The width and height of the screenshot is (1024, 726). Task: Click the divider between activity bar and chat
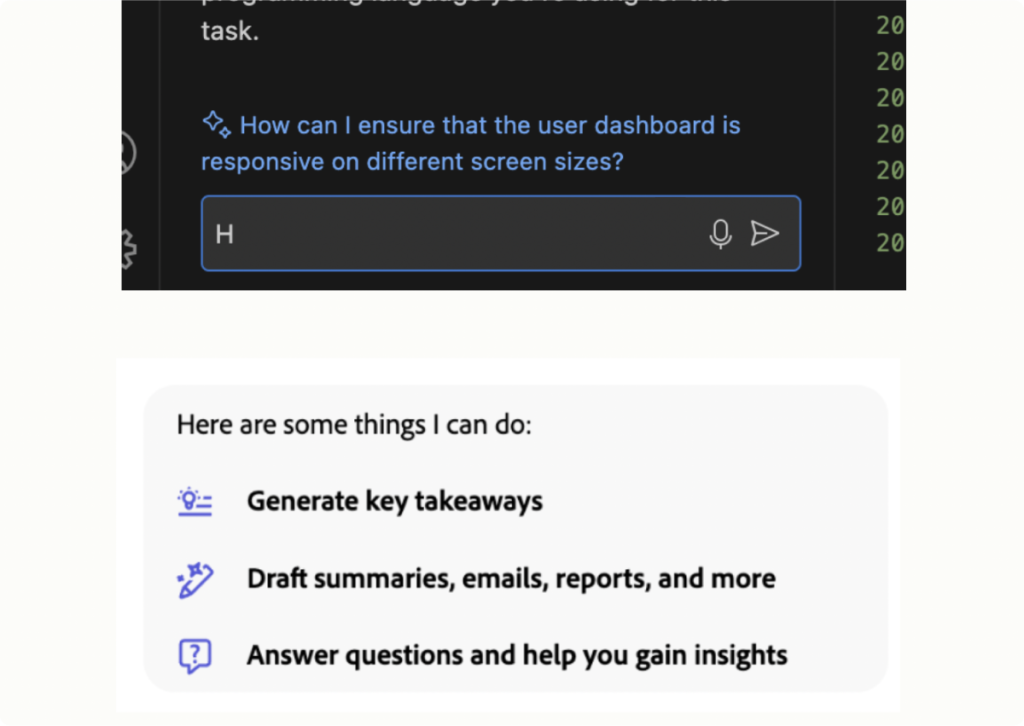coord(160,145)
